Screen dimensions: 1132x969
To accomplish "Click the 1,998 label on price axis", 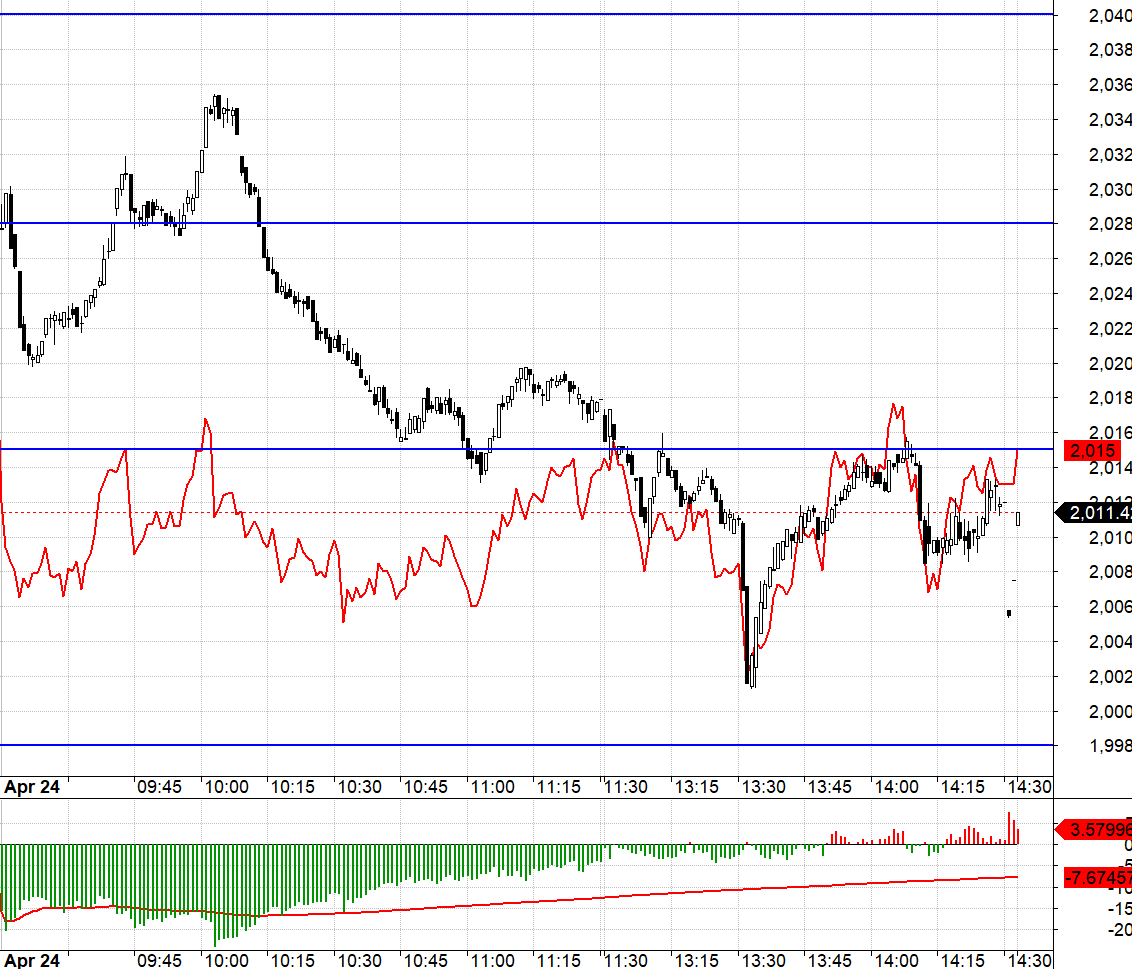I will pos(1109,746).
